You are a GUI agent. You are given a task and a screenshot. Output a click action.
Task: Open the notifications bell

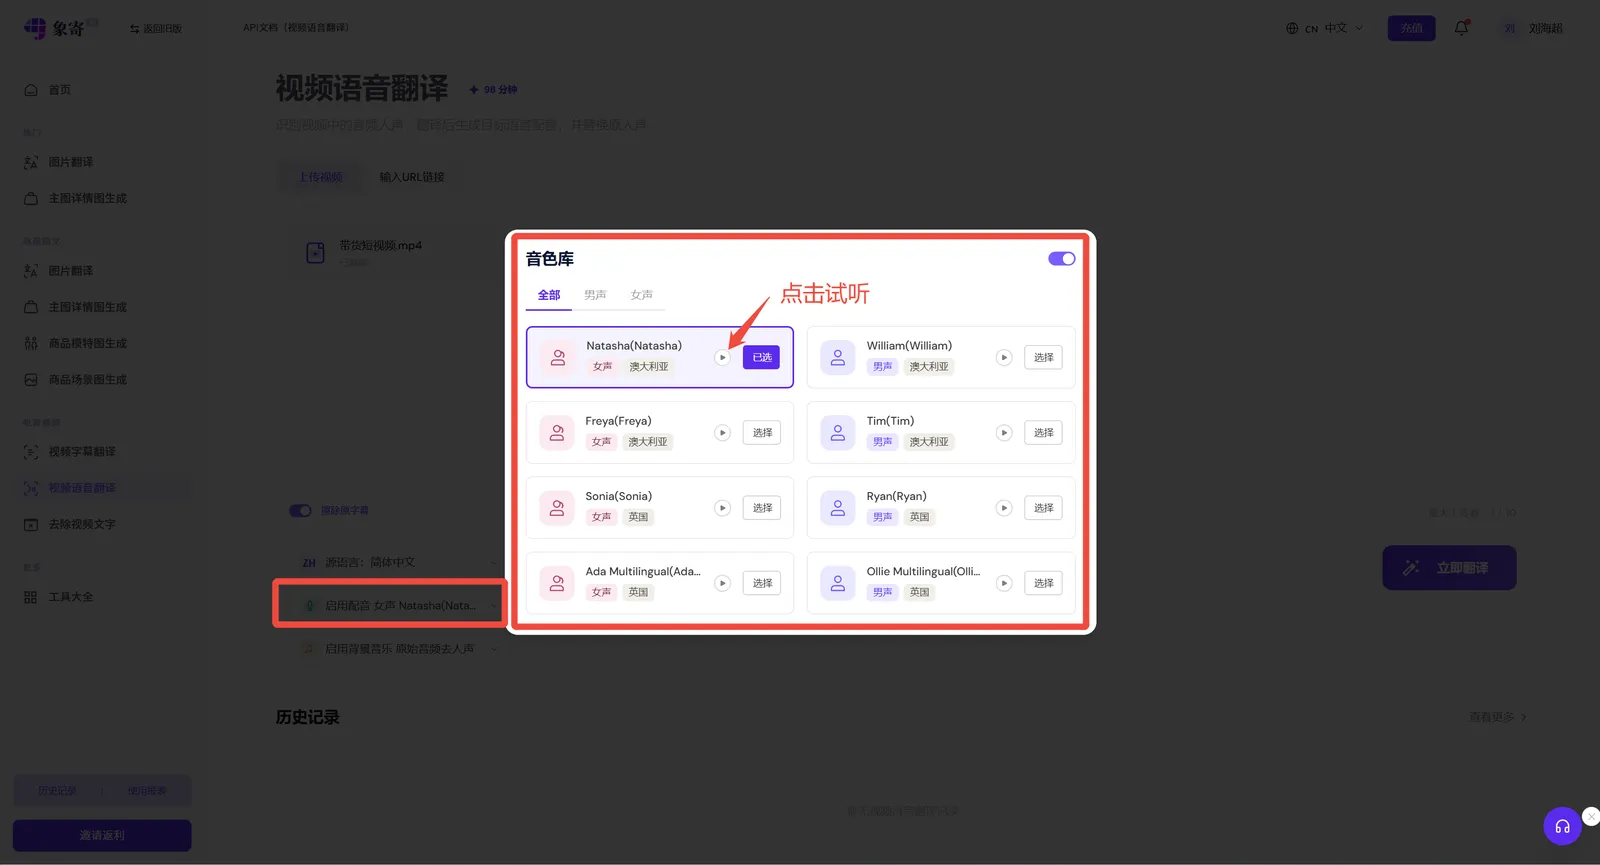[1461, 28]
